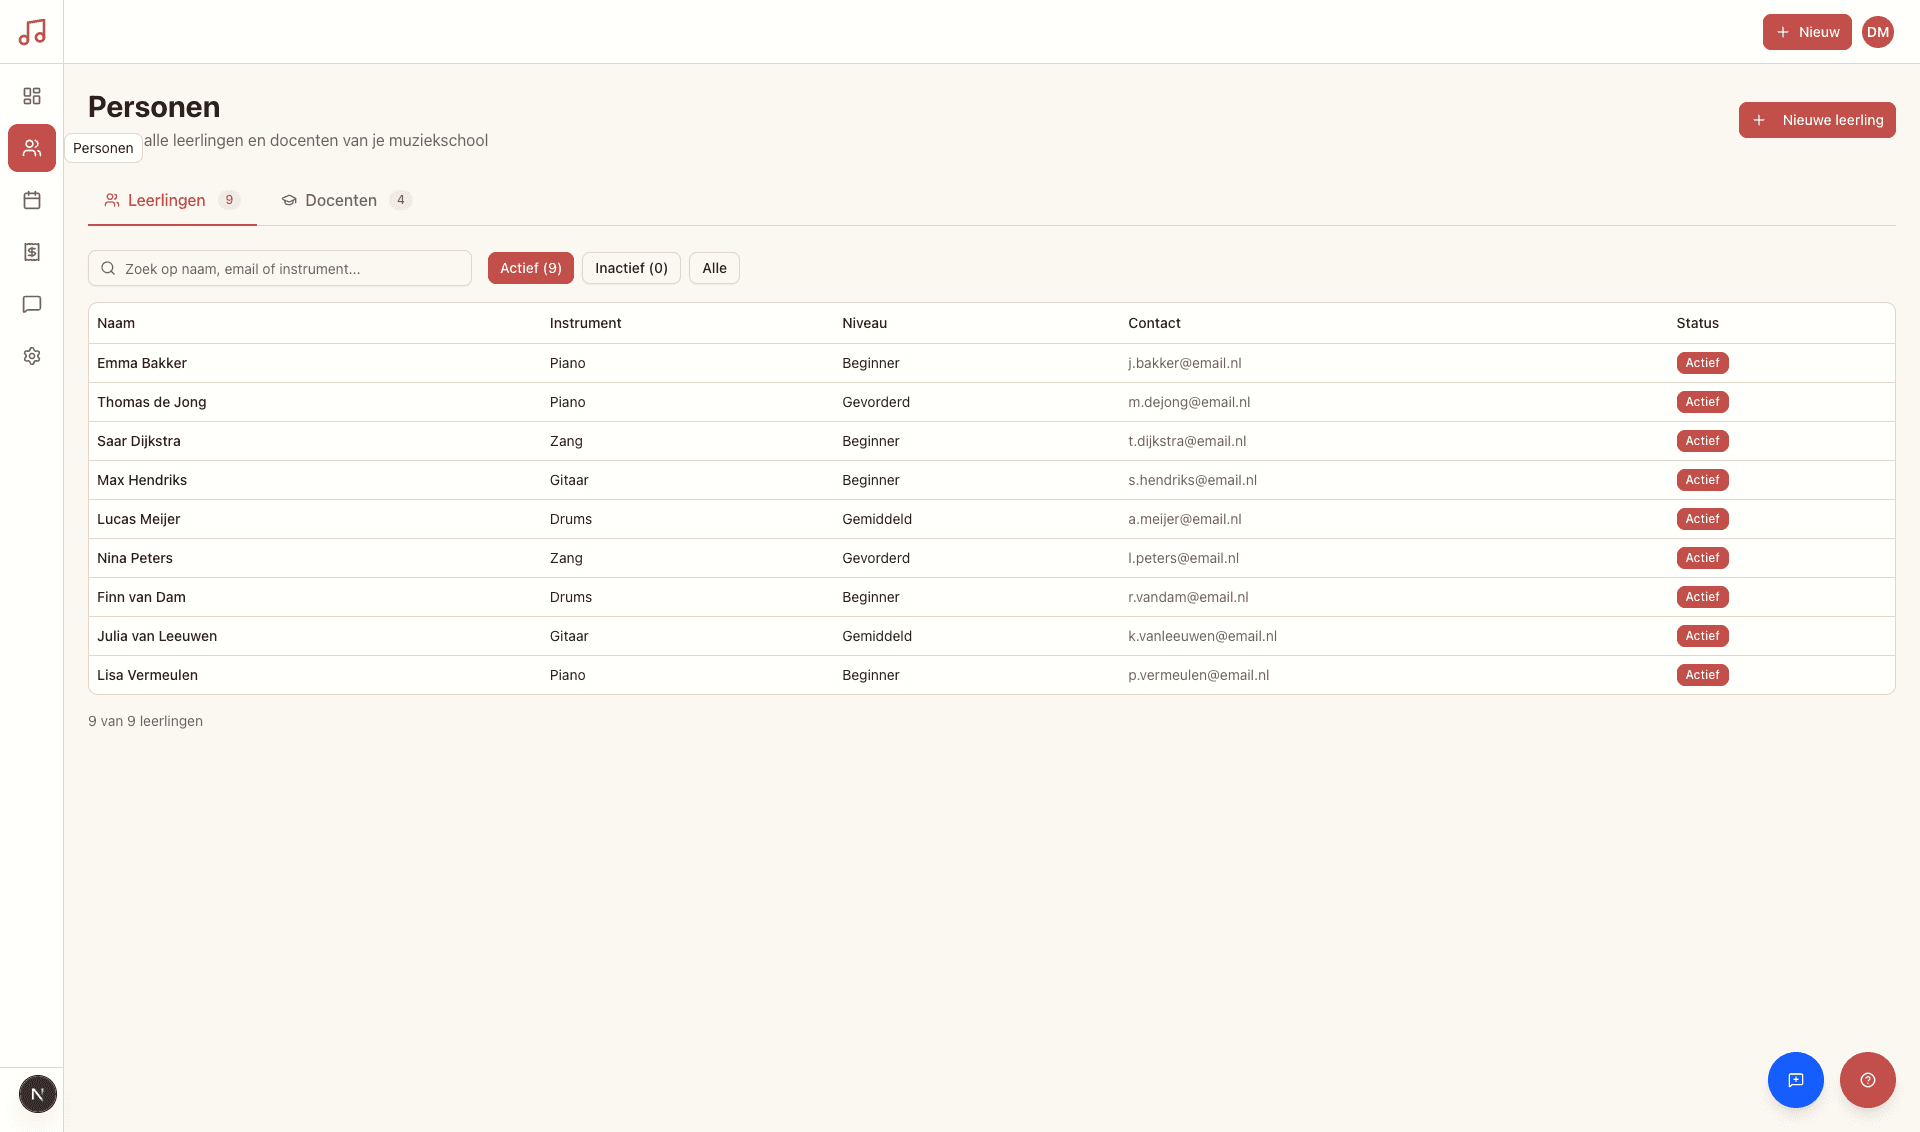Click the Nieuw button in top bar
Screen dimensions: 1920x1132
(1806, 32)
